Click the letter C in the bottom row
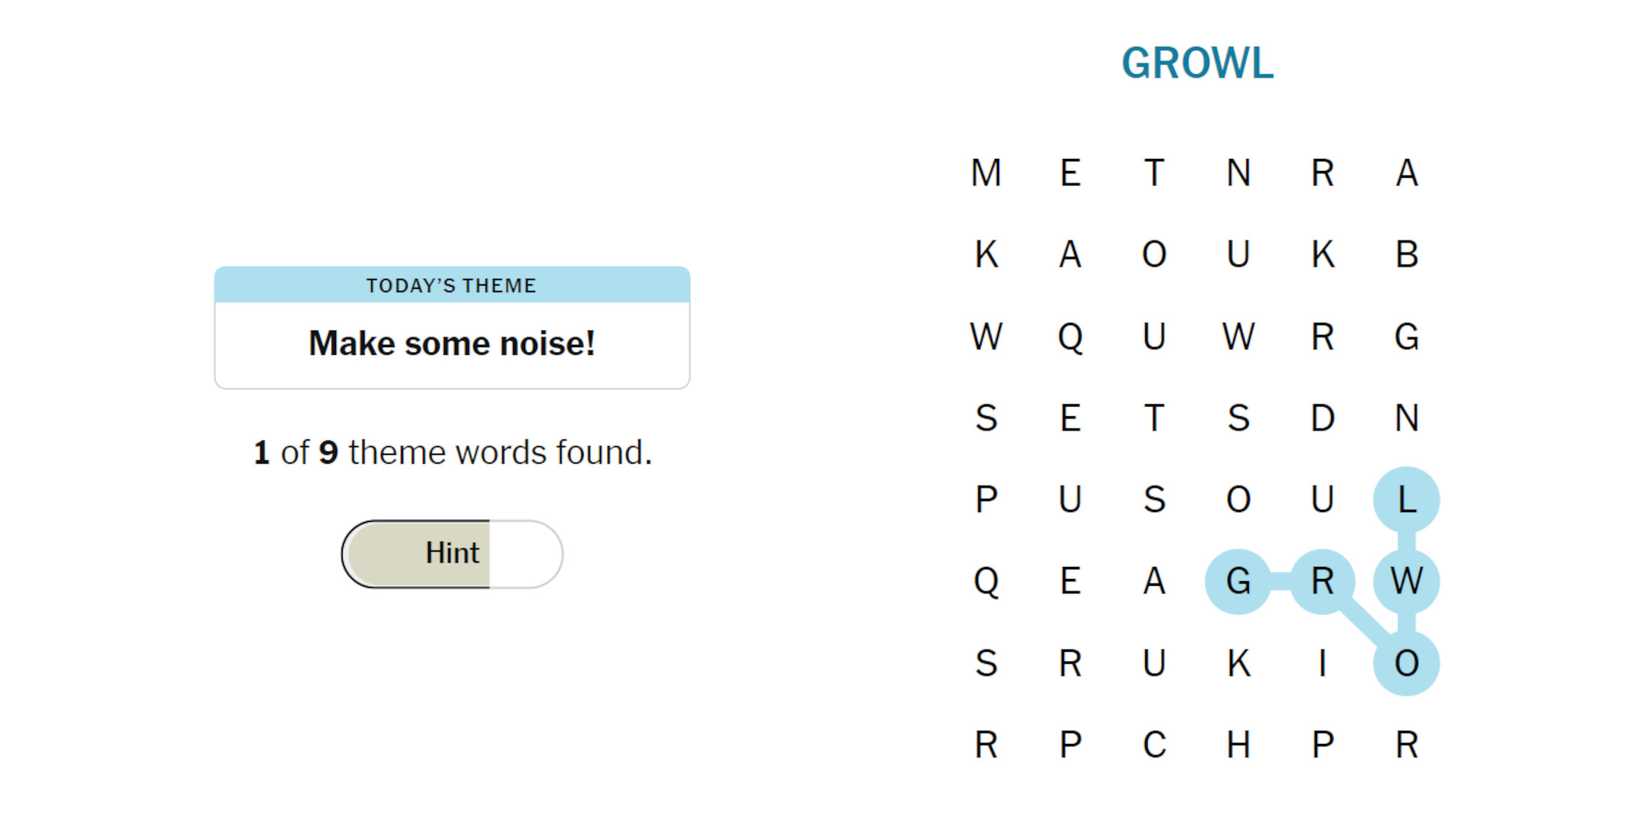 pos(1154,745)
